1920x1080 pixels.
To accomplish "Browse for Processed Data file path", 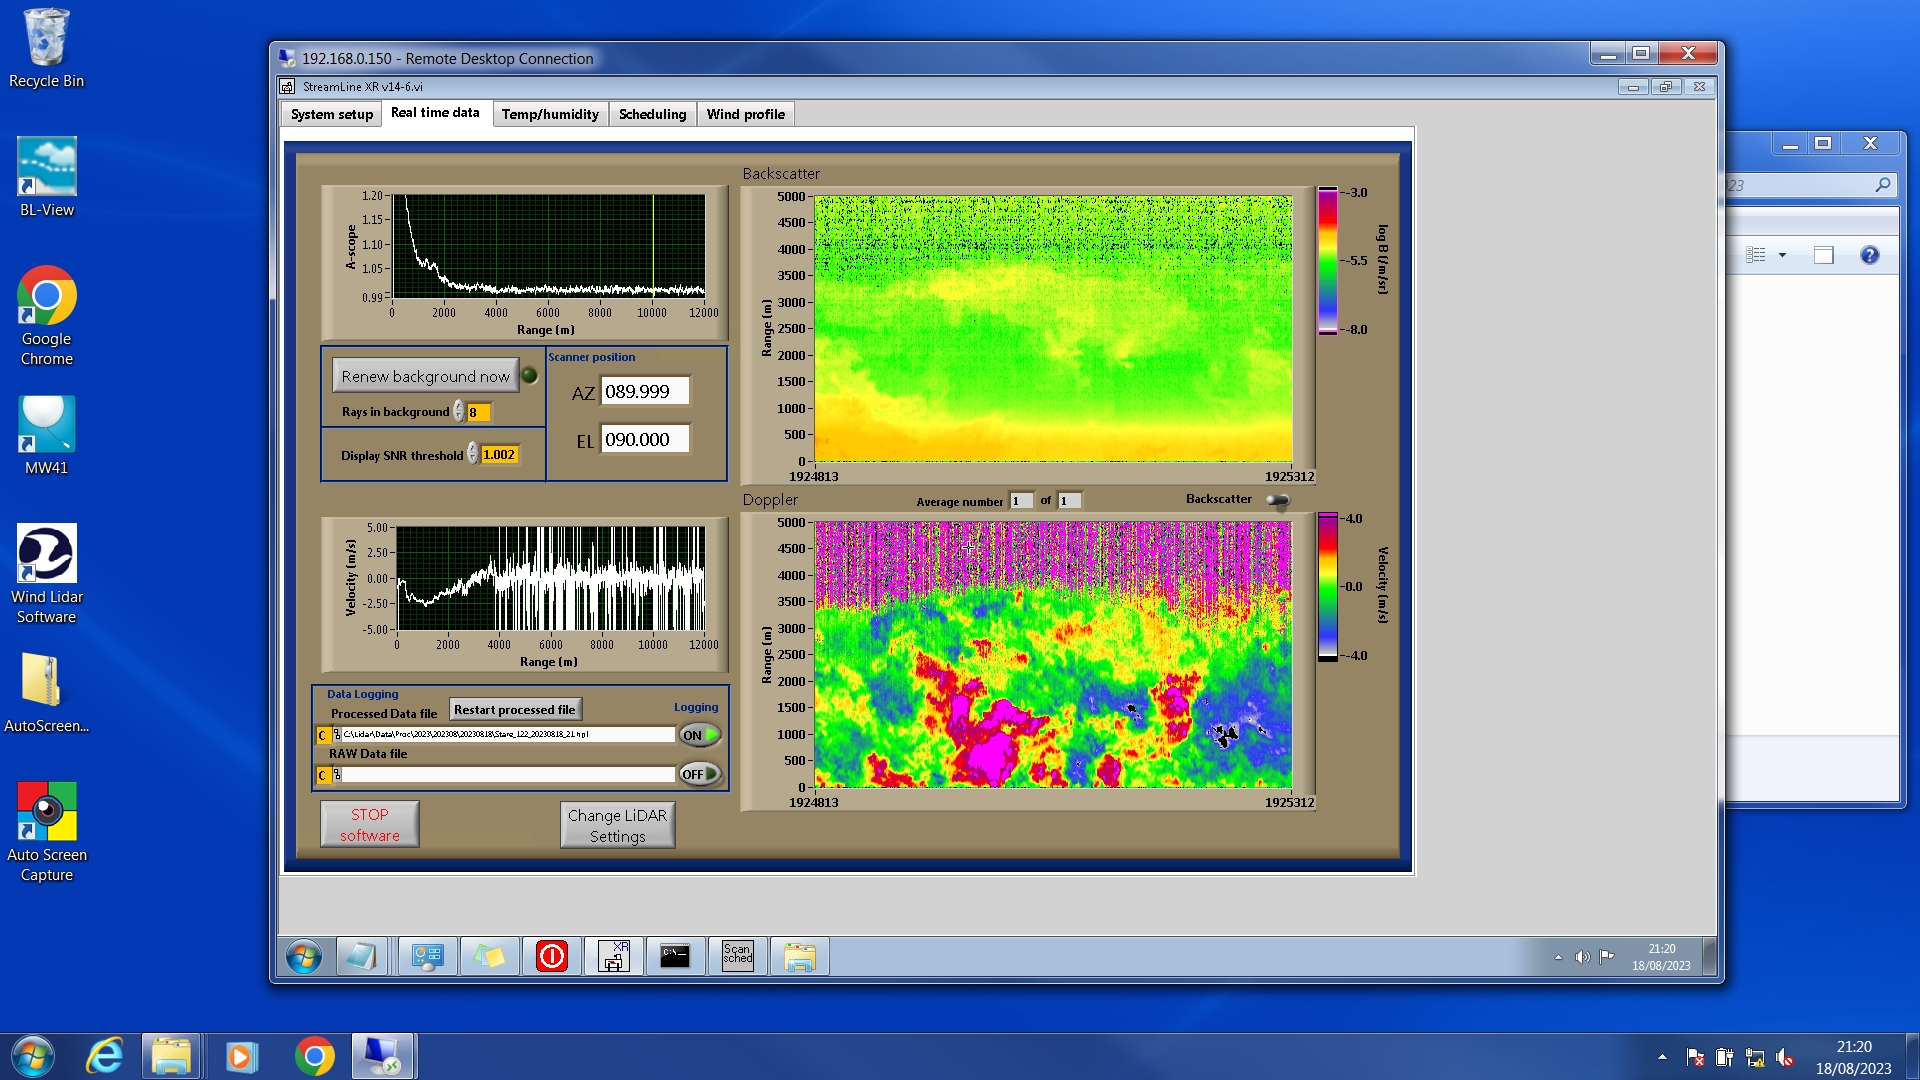I will pyautogui.click(x=337, y=735).
